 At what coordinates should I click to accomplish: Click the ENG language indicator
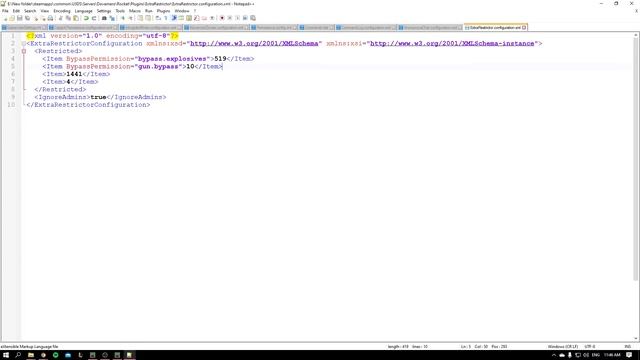coord(596,355)
